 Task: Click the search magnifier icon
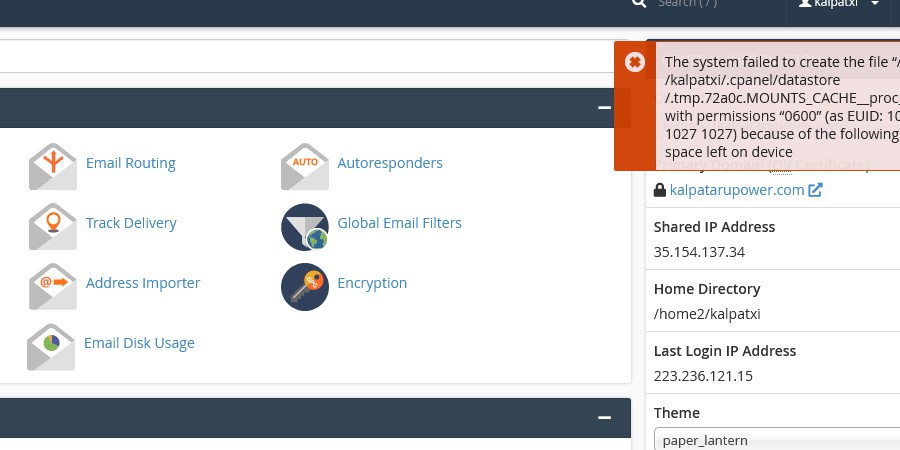(639, 4)
